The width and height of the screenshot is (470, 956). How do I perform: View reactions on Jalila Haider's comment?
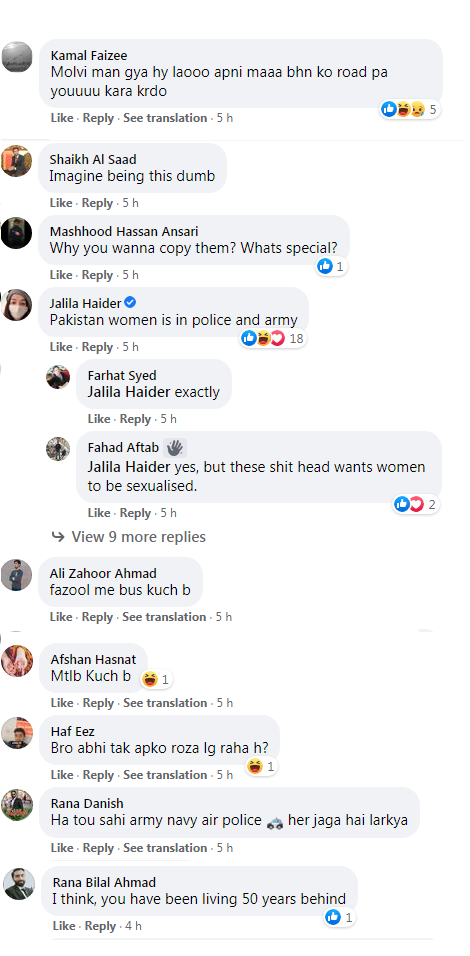pyautogui.click(x=272, y=338)
